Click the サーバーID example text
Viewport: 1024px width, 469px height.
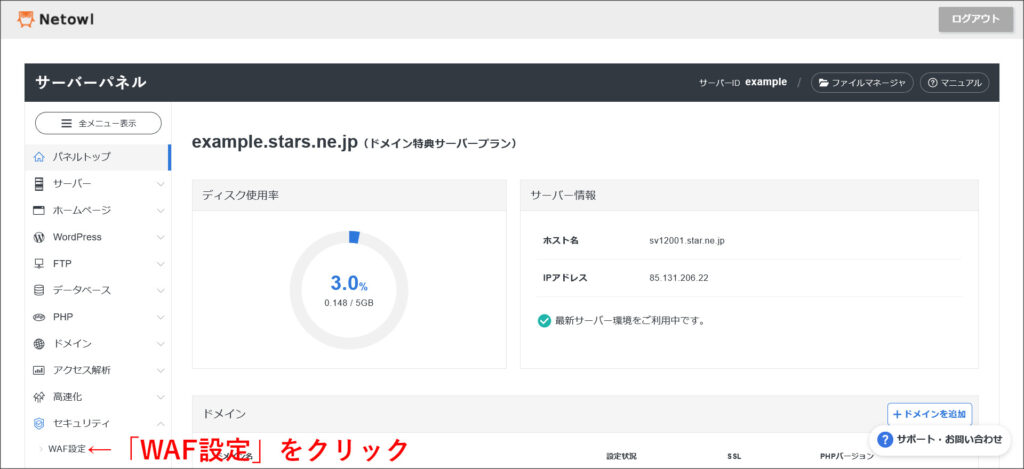tap(743, 83)
